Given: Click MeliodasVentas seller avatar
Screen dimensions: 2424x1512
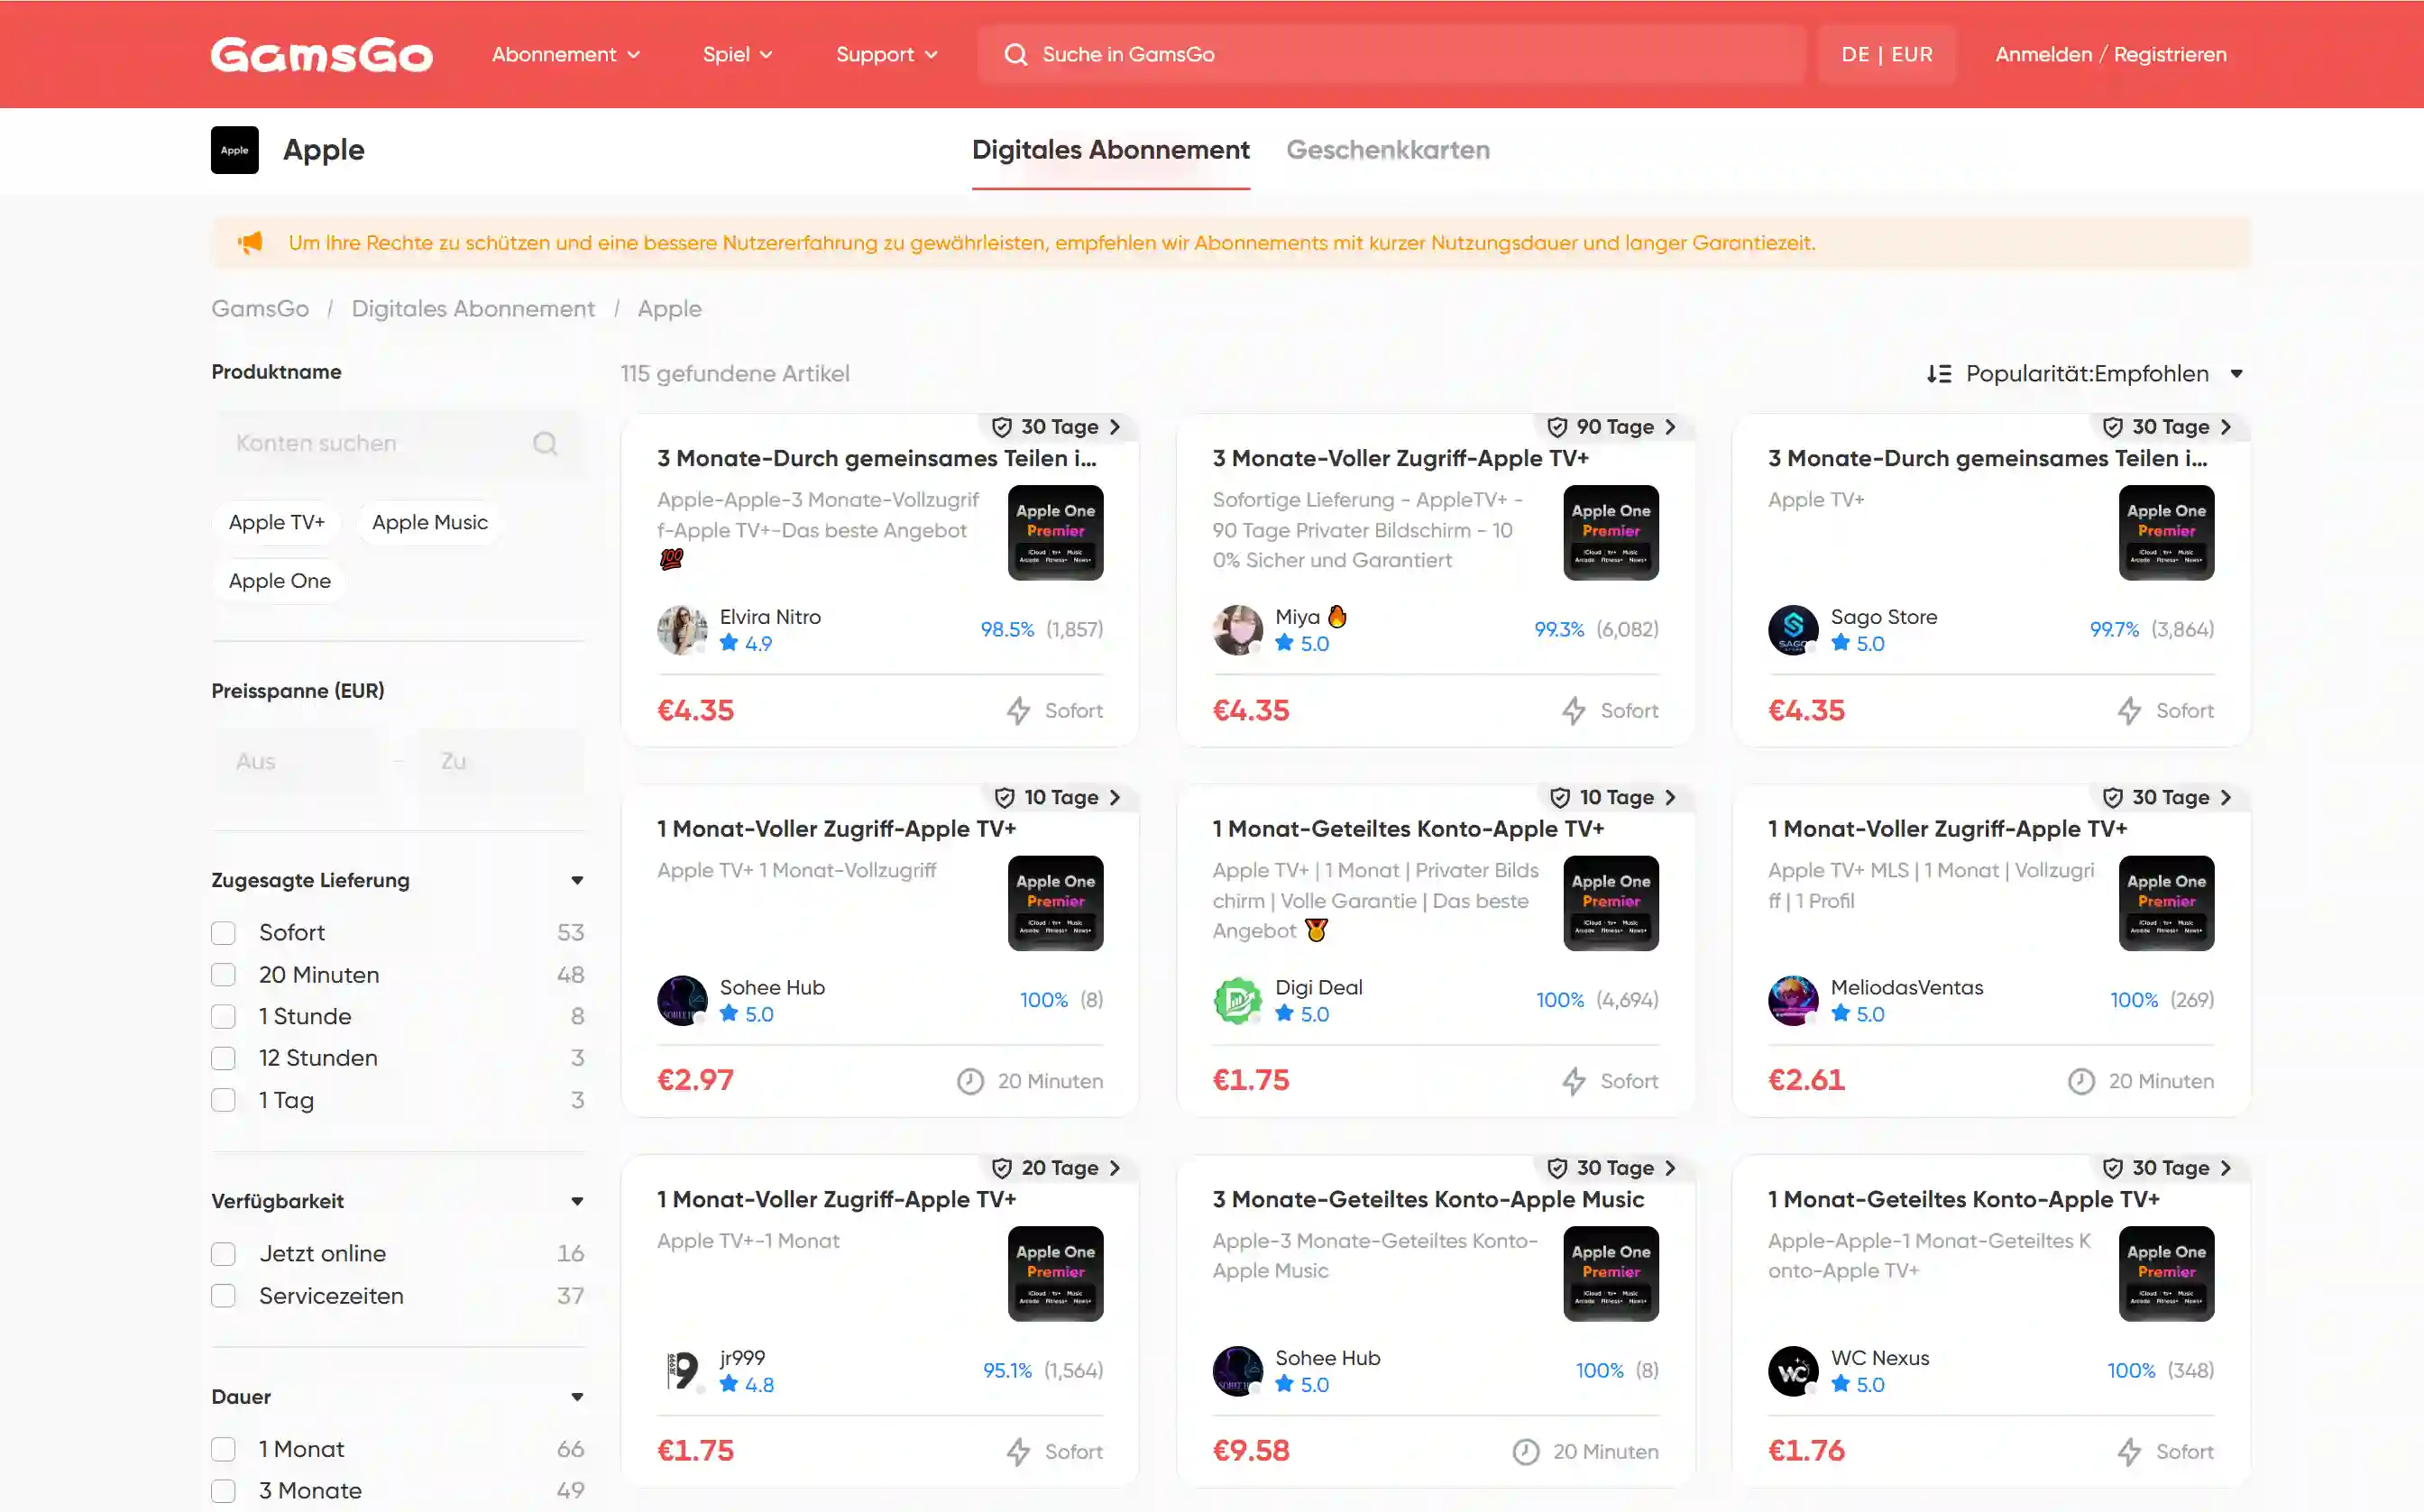Looking at the screenshot, I should (1793, 1000).
